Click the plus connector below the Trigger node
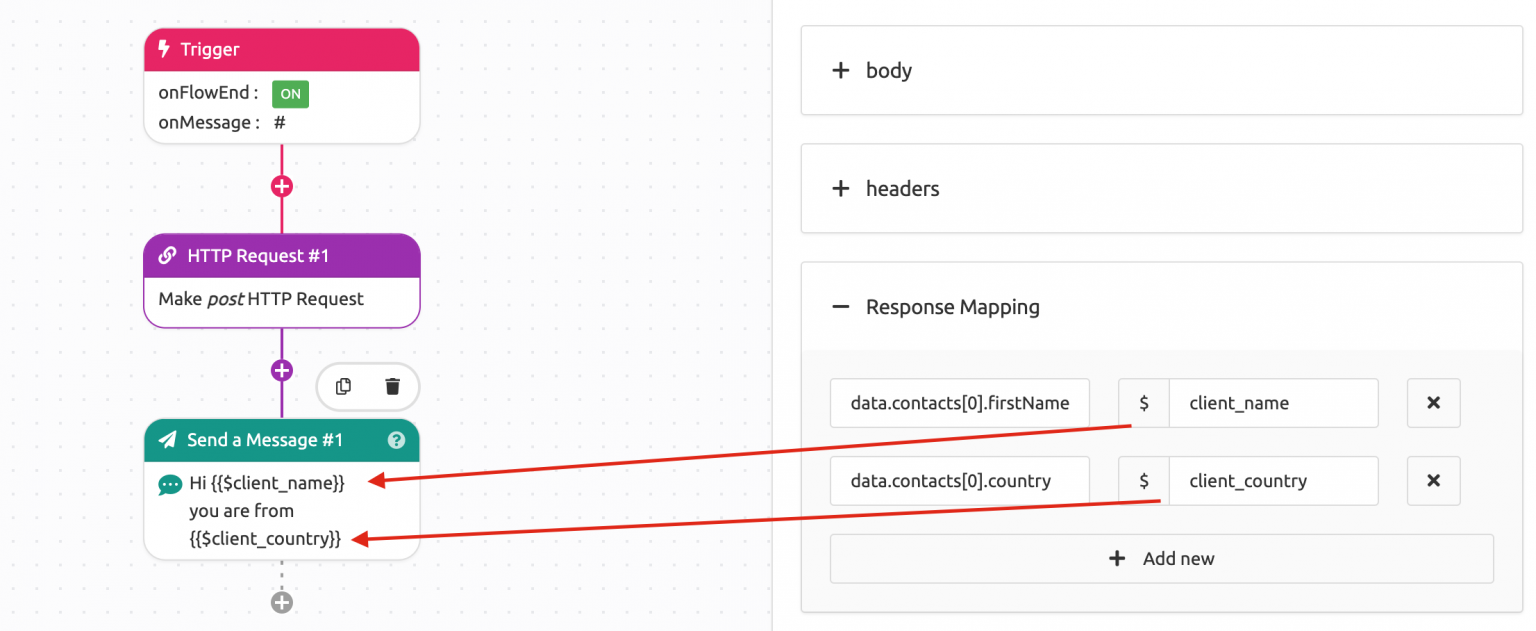This screenshot has width=1536, height=631. click(282, 186)
